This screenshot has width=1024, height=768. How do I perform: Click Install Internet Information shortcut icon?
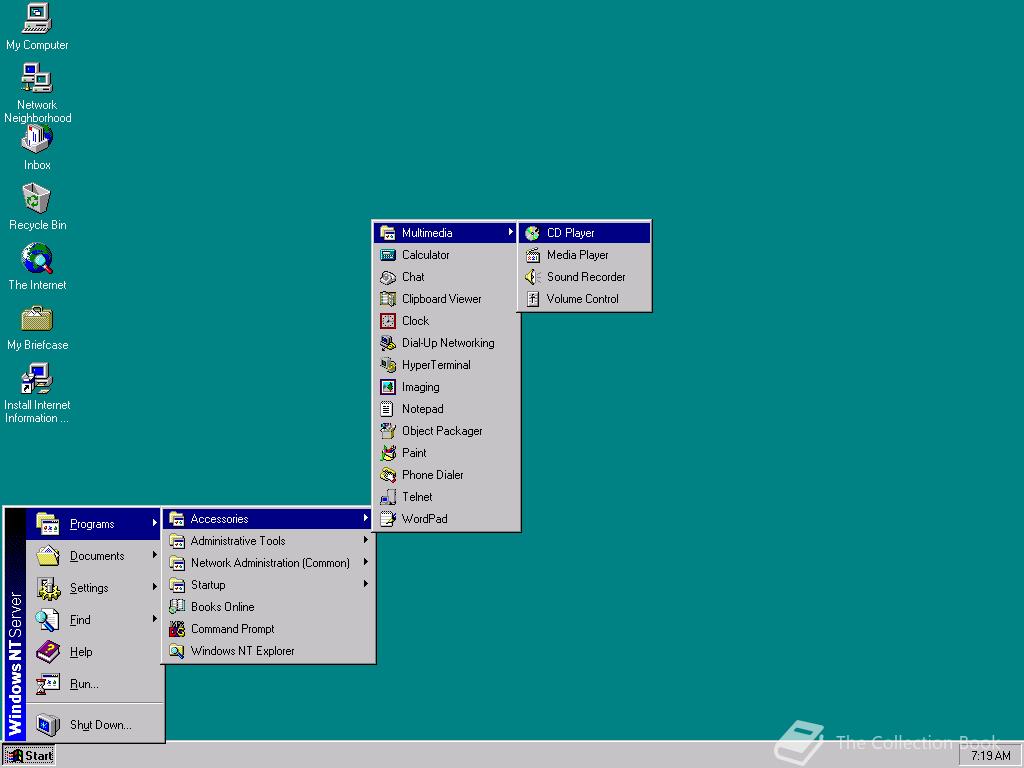[x=37, y=379]
